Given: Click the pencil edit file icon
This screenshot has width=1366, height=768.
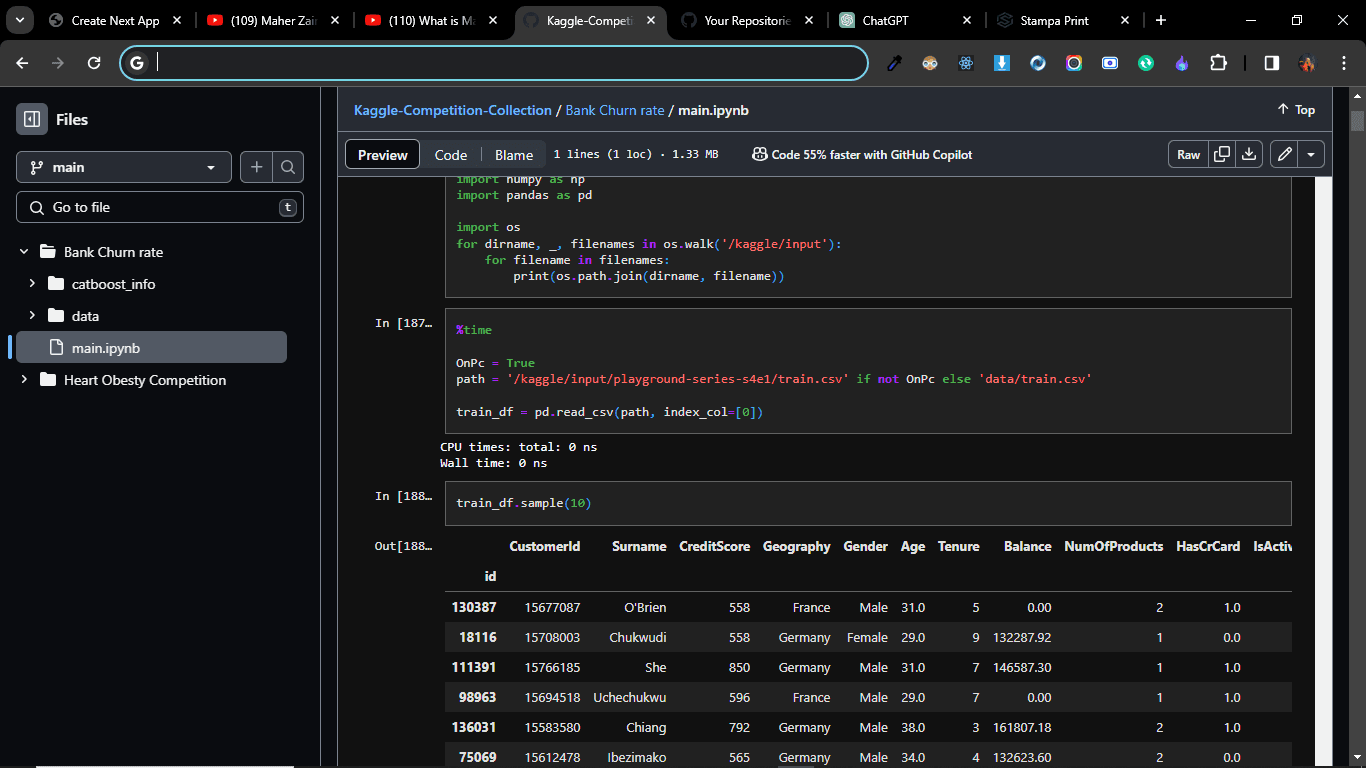Looking at the screenshot, I should click(x=1285, y=154).
